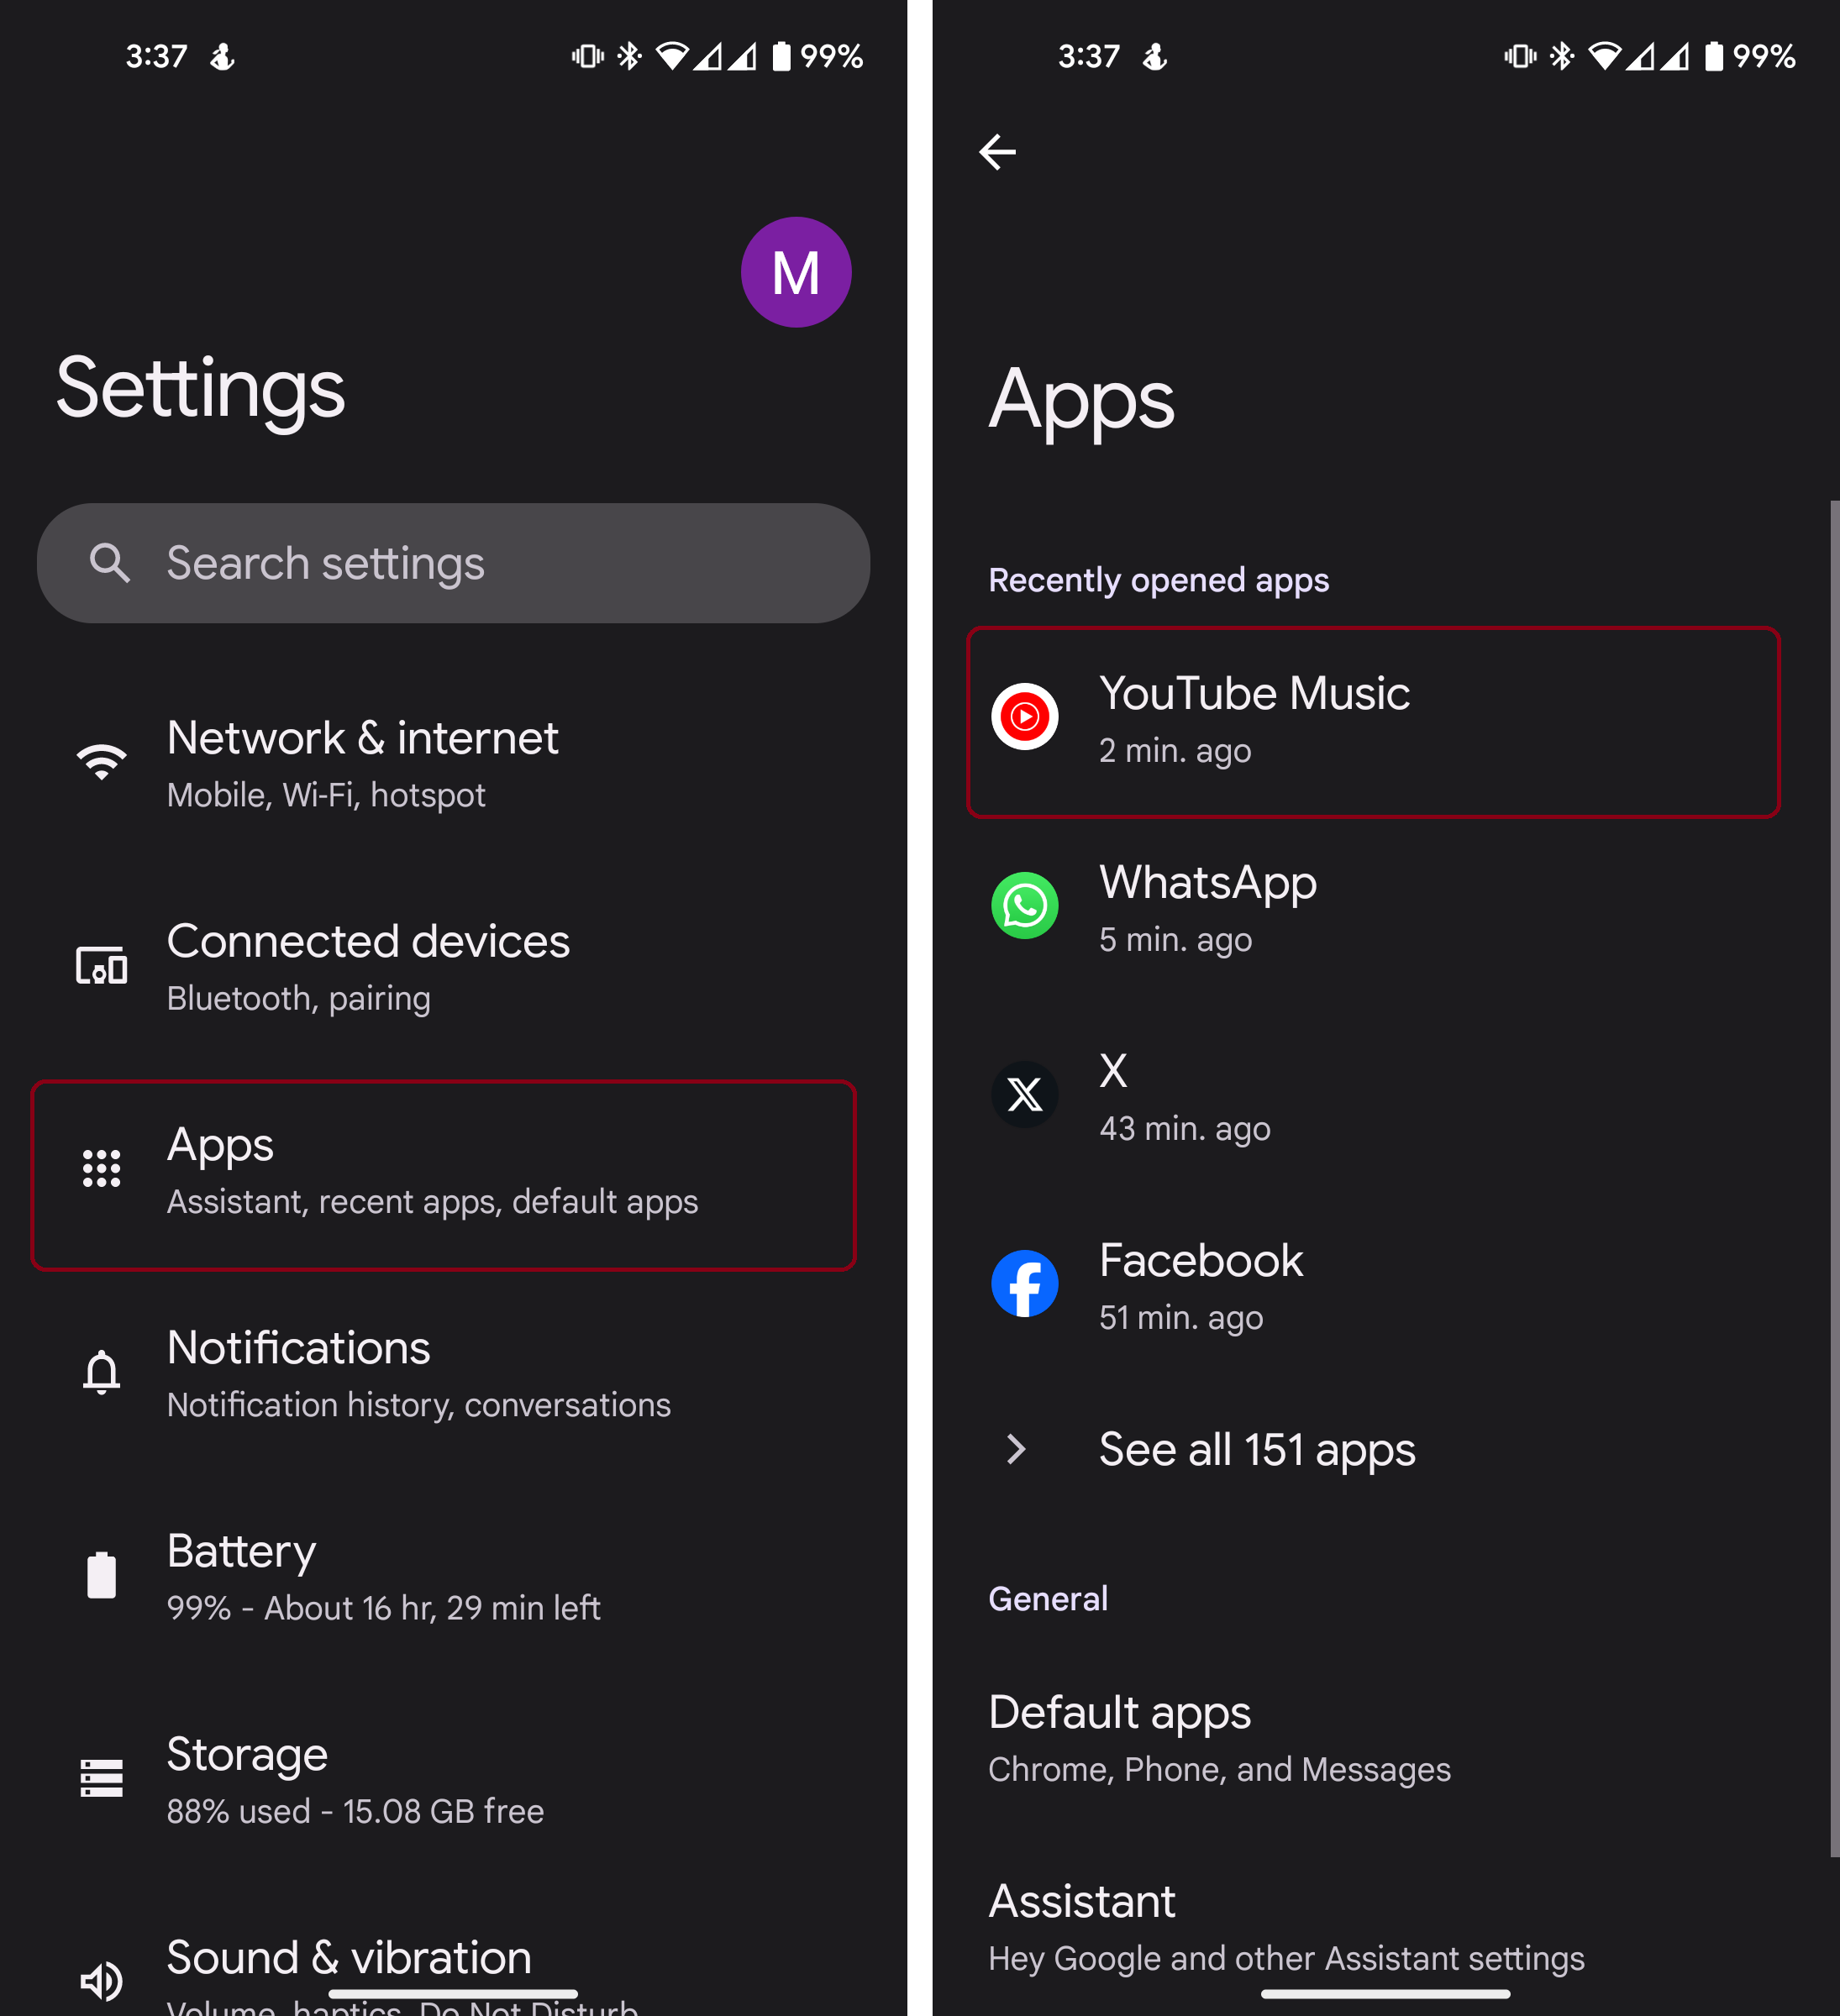Tap the X app icon
Screen dimensions: 1840x2016
[x=1024, y=1095]
